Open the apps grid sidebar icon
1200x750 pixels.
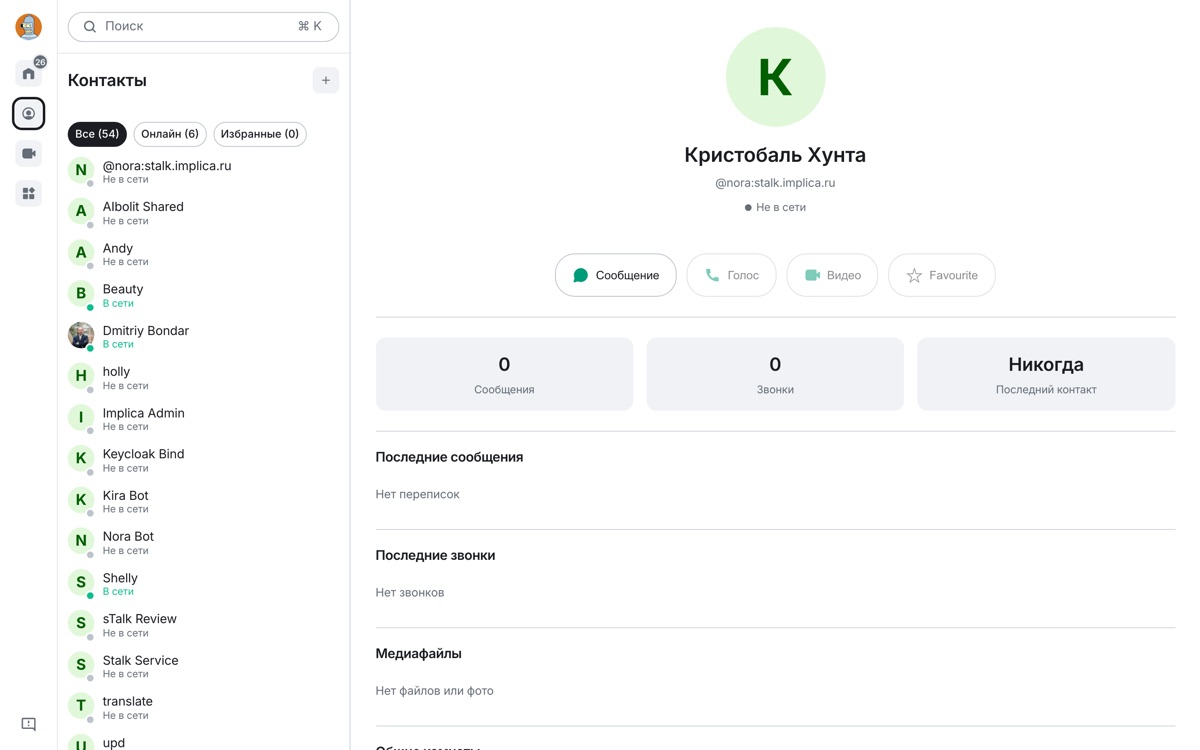tap(29, 193)
